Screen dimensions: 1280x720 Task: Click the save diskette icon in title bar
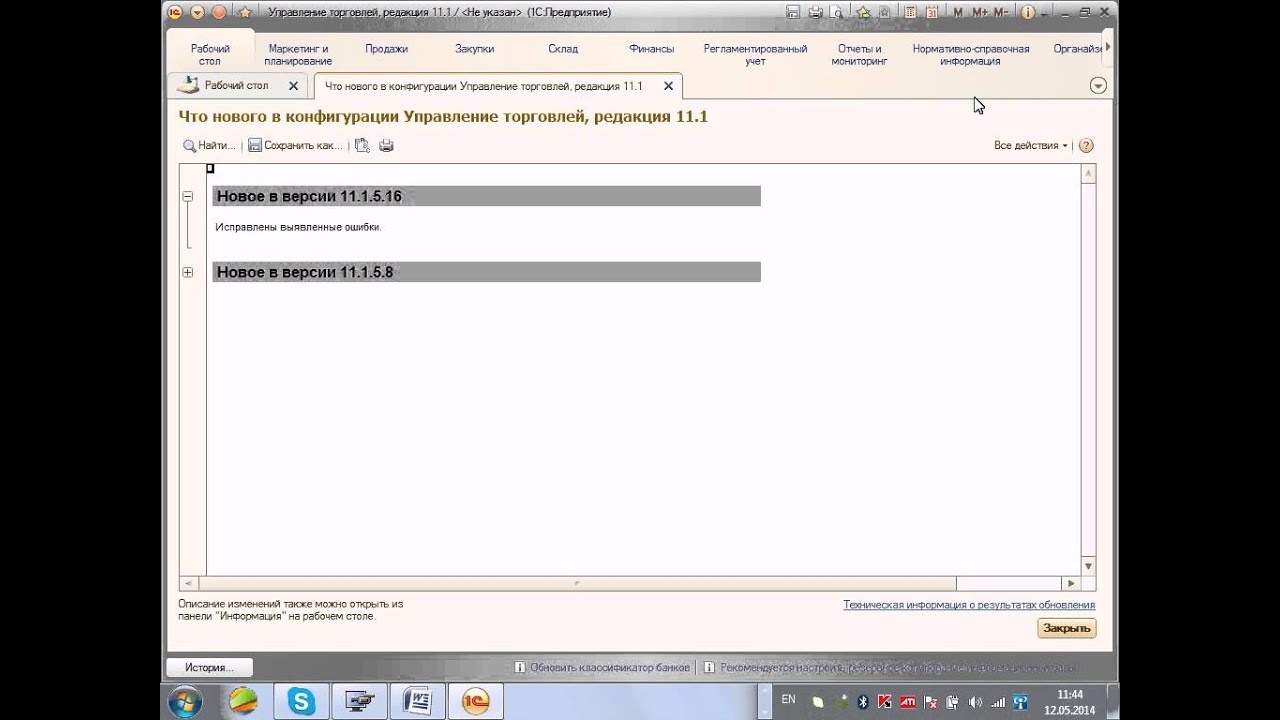click(793, 12)
